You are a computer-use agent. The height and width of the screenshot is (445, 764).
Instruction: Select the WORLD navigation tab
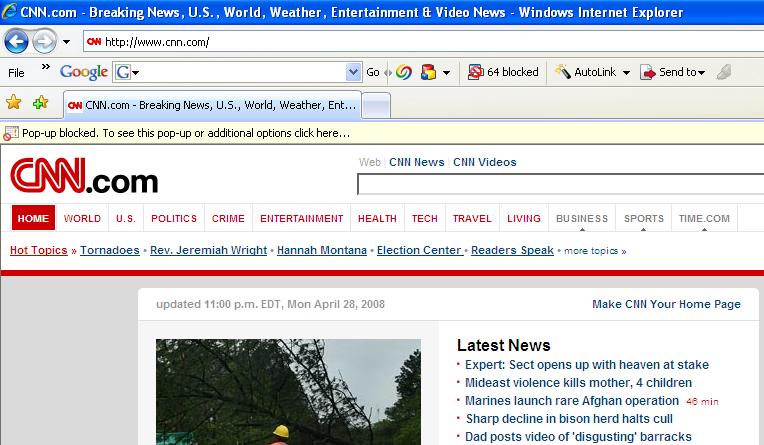click(82, 218)
